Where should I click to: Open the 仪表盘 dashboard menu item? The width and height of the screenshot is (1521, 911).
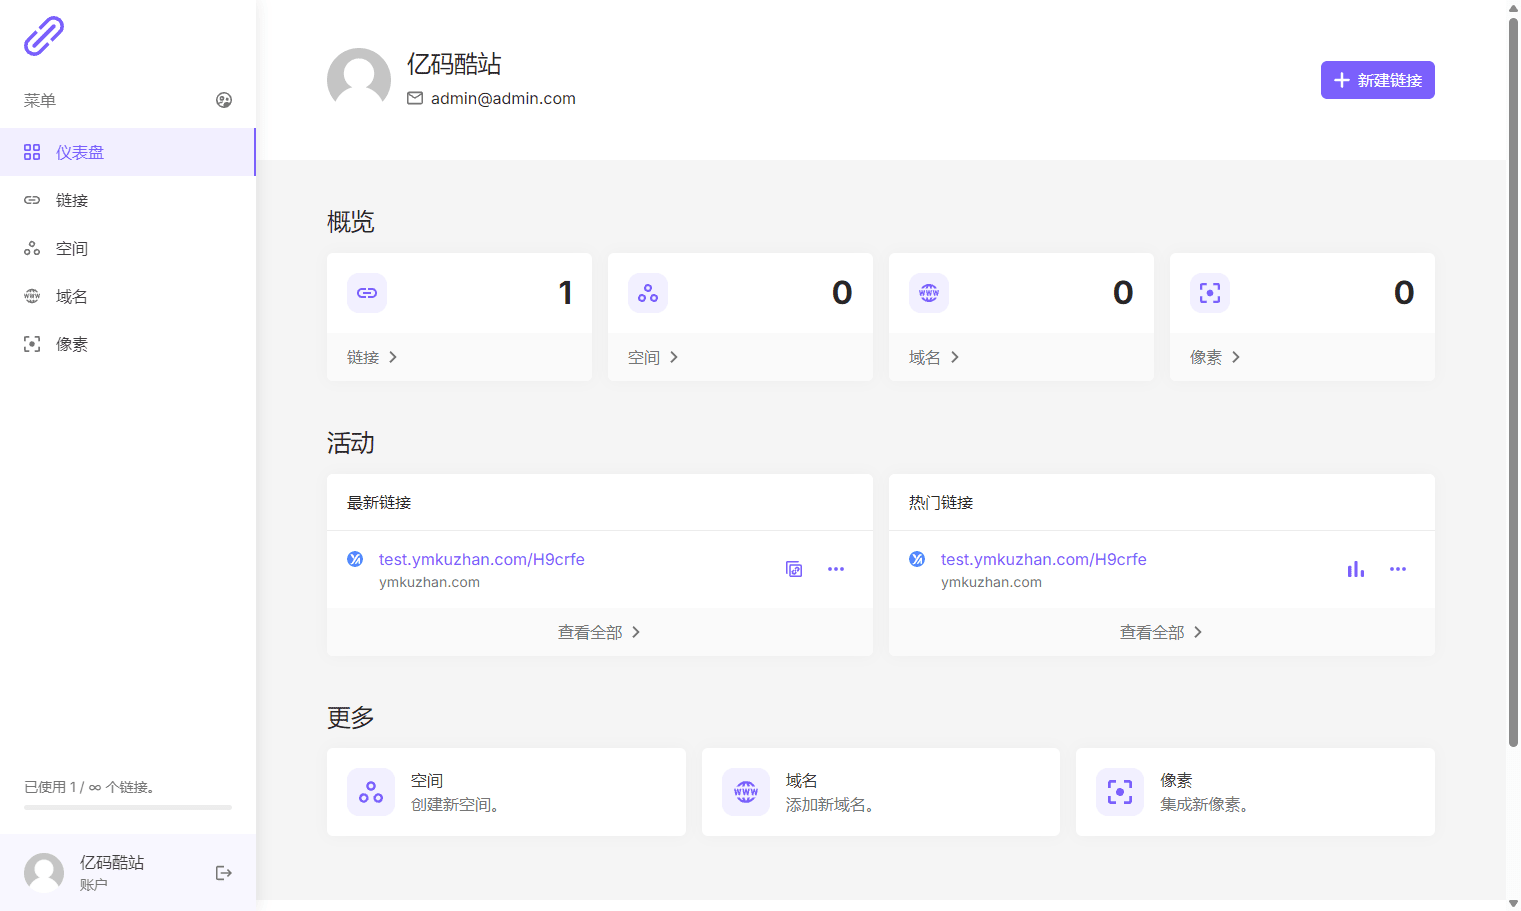pos(127,152)
